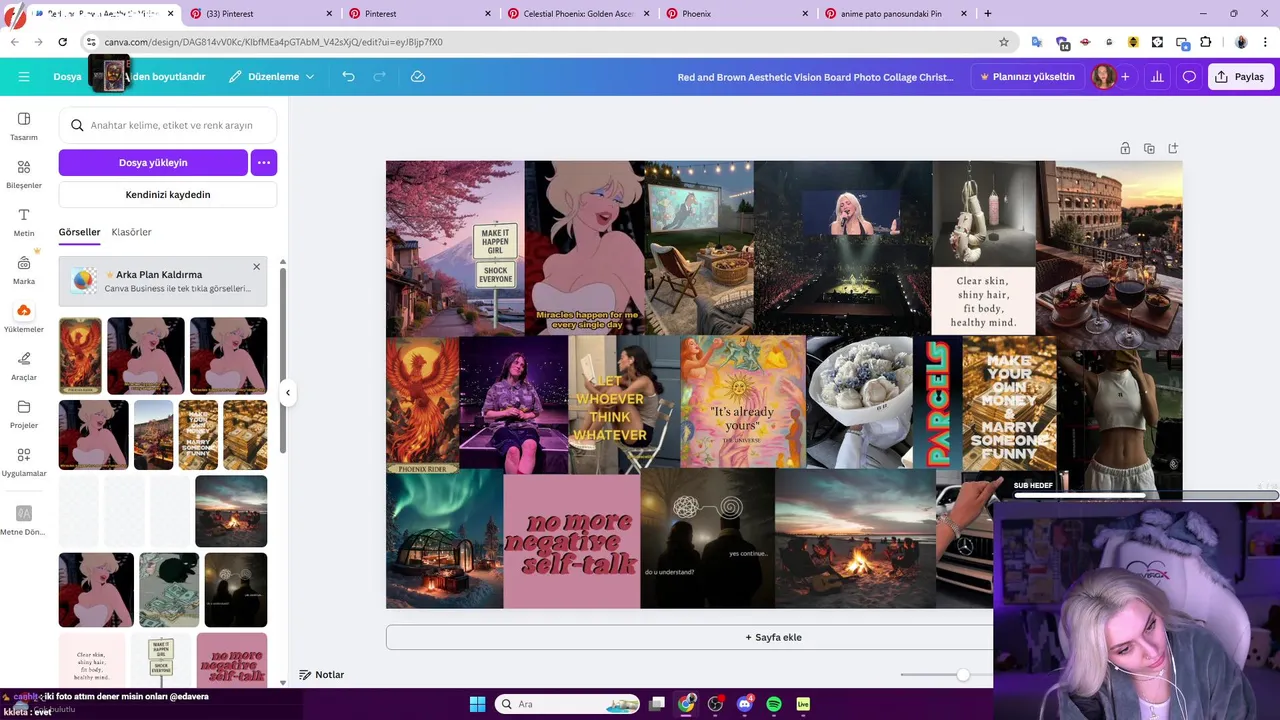Open the Dosya file menu
Image resolution: width=1280 pixels, height=720 pixels.
coord(67,77)
